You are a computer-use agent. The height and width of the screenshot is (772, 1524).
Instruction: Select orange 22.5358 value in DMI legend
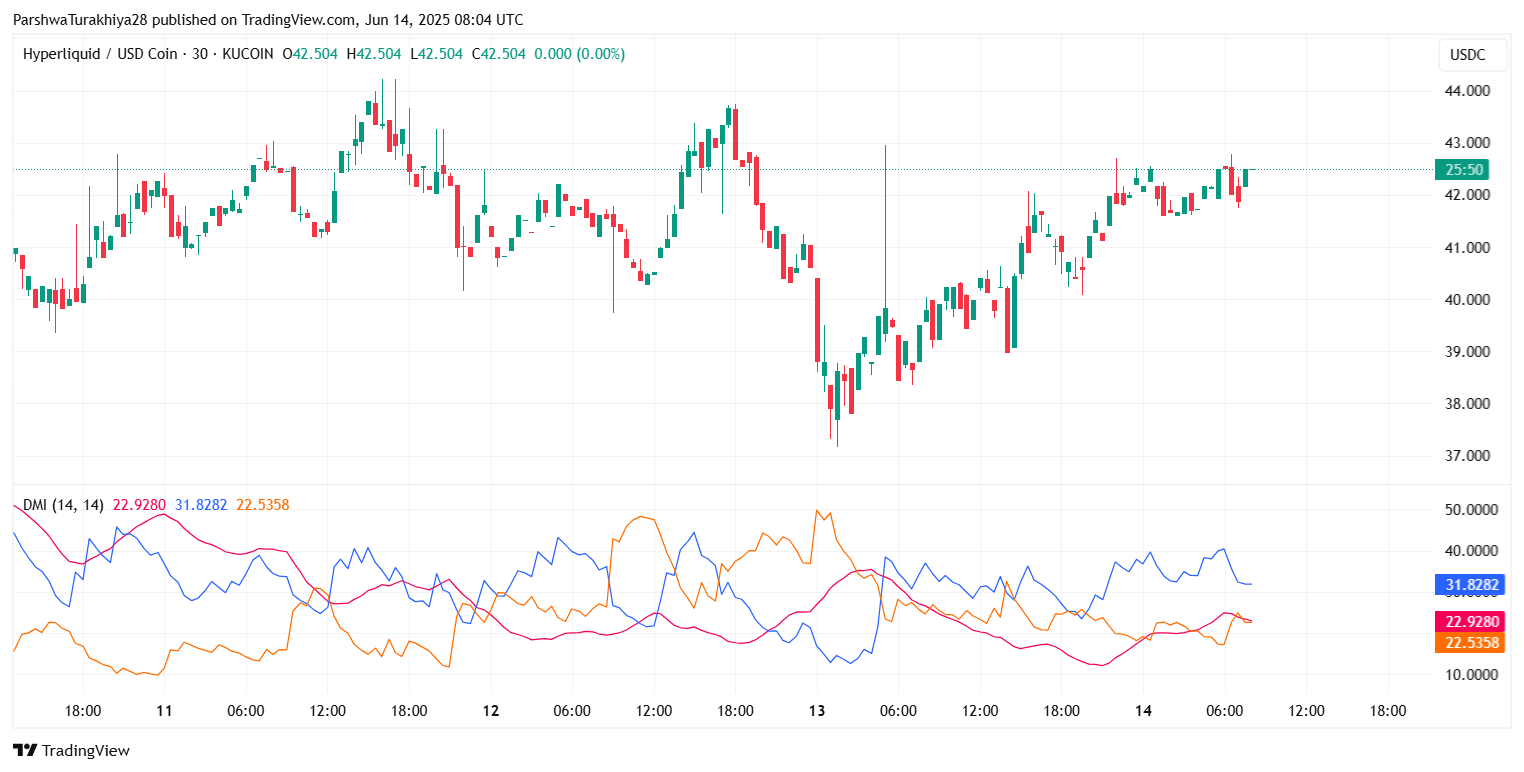click(x=262, y=505)
